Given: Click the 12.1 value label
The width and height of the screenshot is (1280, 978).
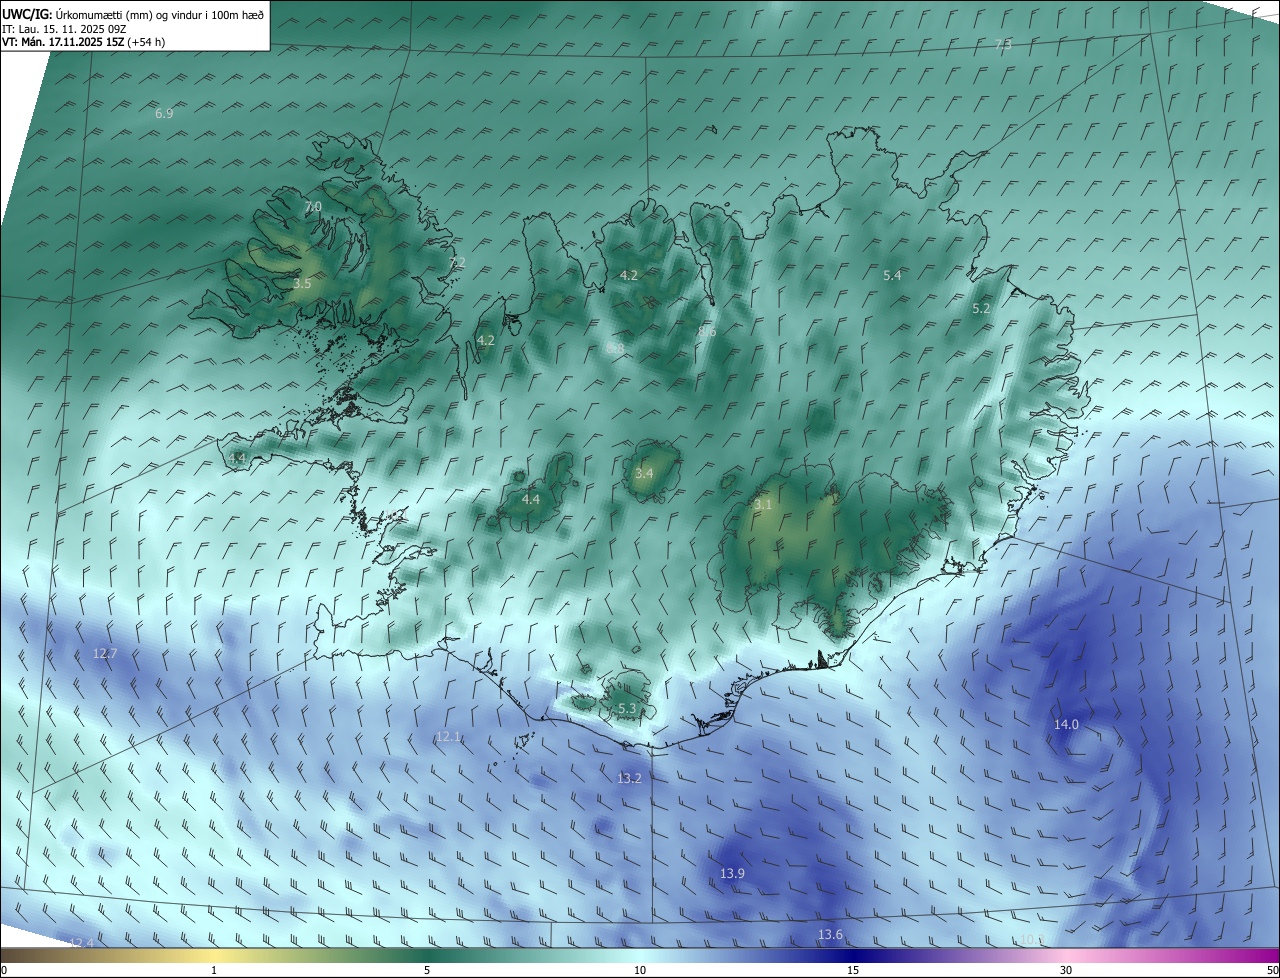Looking at the screenshot, I should (x=448, y=737).
